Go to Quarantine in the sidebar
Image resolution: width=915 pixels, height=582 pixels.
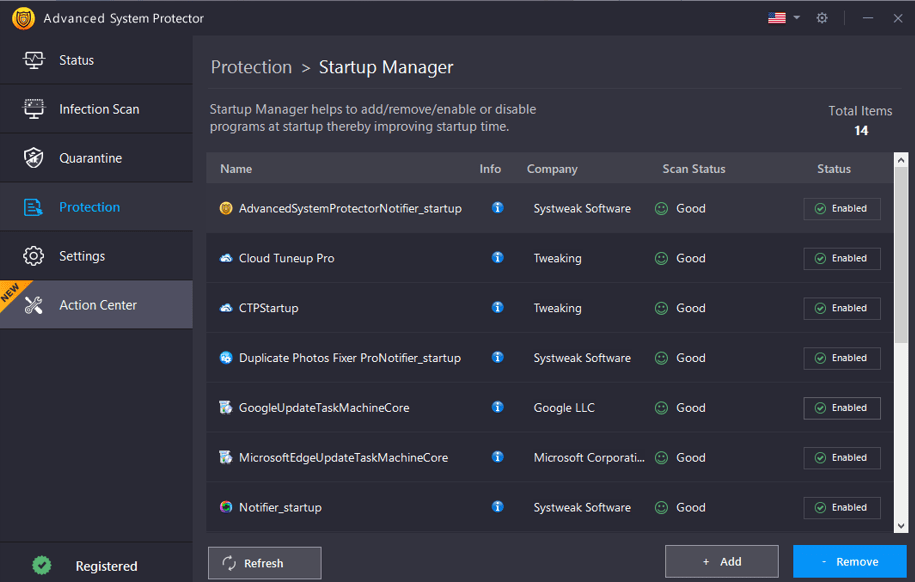point(96,158)
